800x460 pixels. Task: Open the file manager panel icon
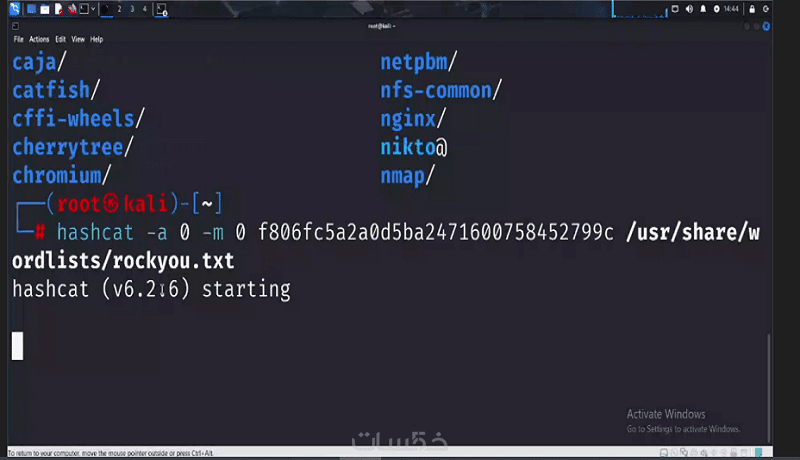pos(45,9)
